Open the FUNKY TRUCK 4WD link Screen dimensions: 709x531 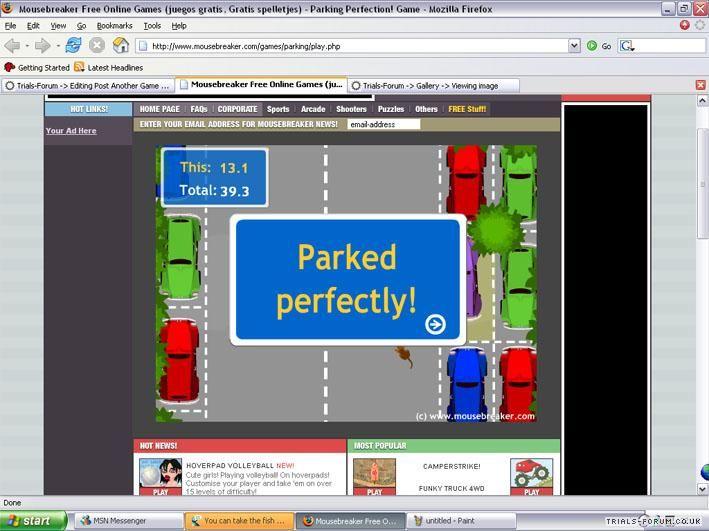coord(451,488)
